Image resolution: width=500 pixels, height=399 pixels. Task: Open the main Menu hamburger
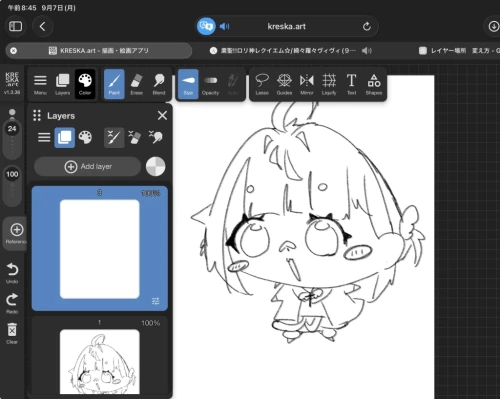click(40, 84)
